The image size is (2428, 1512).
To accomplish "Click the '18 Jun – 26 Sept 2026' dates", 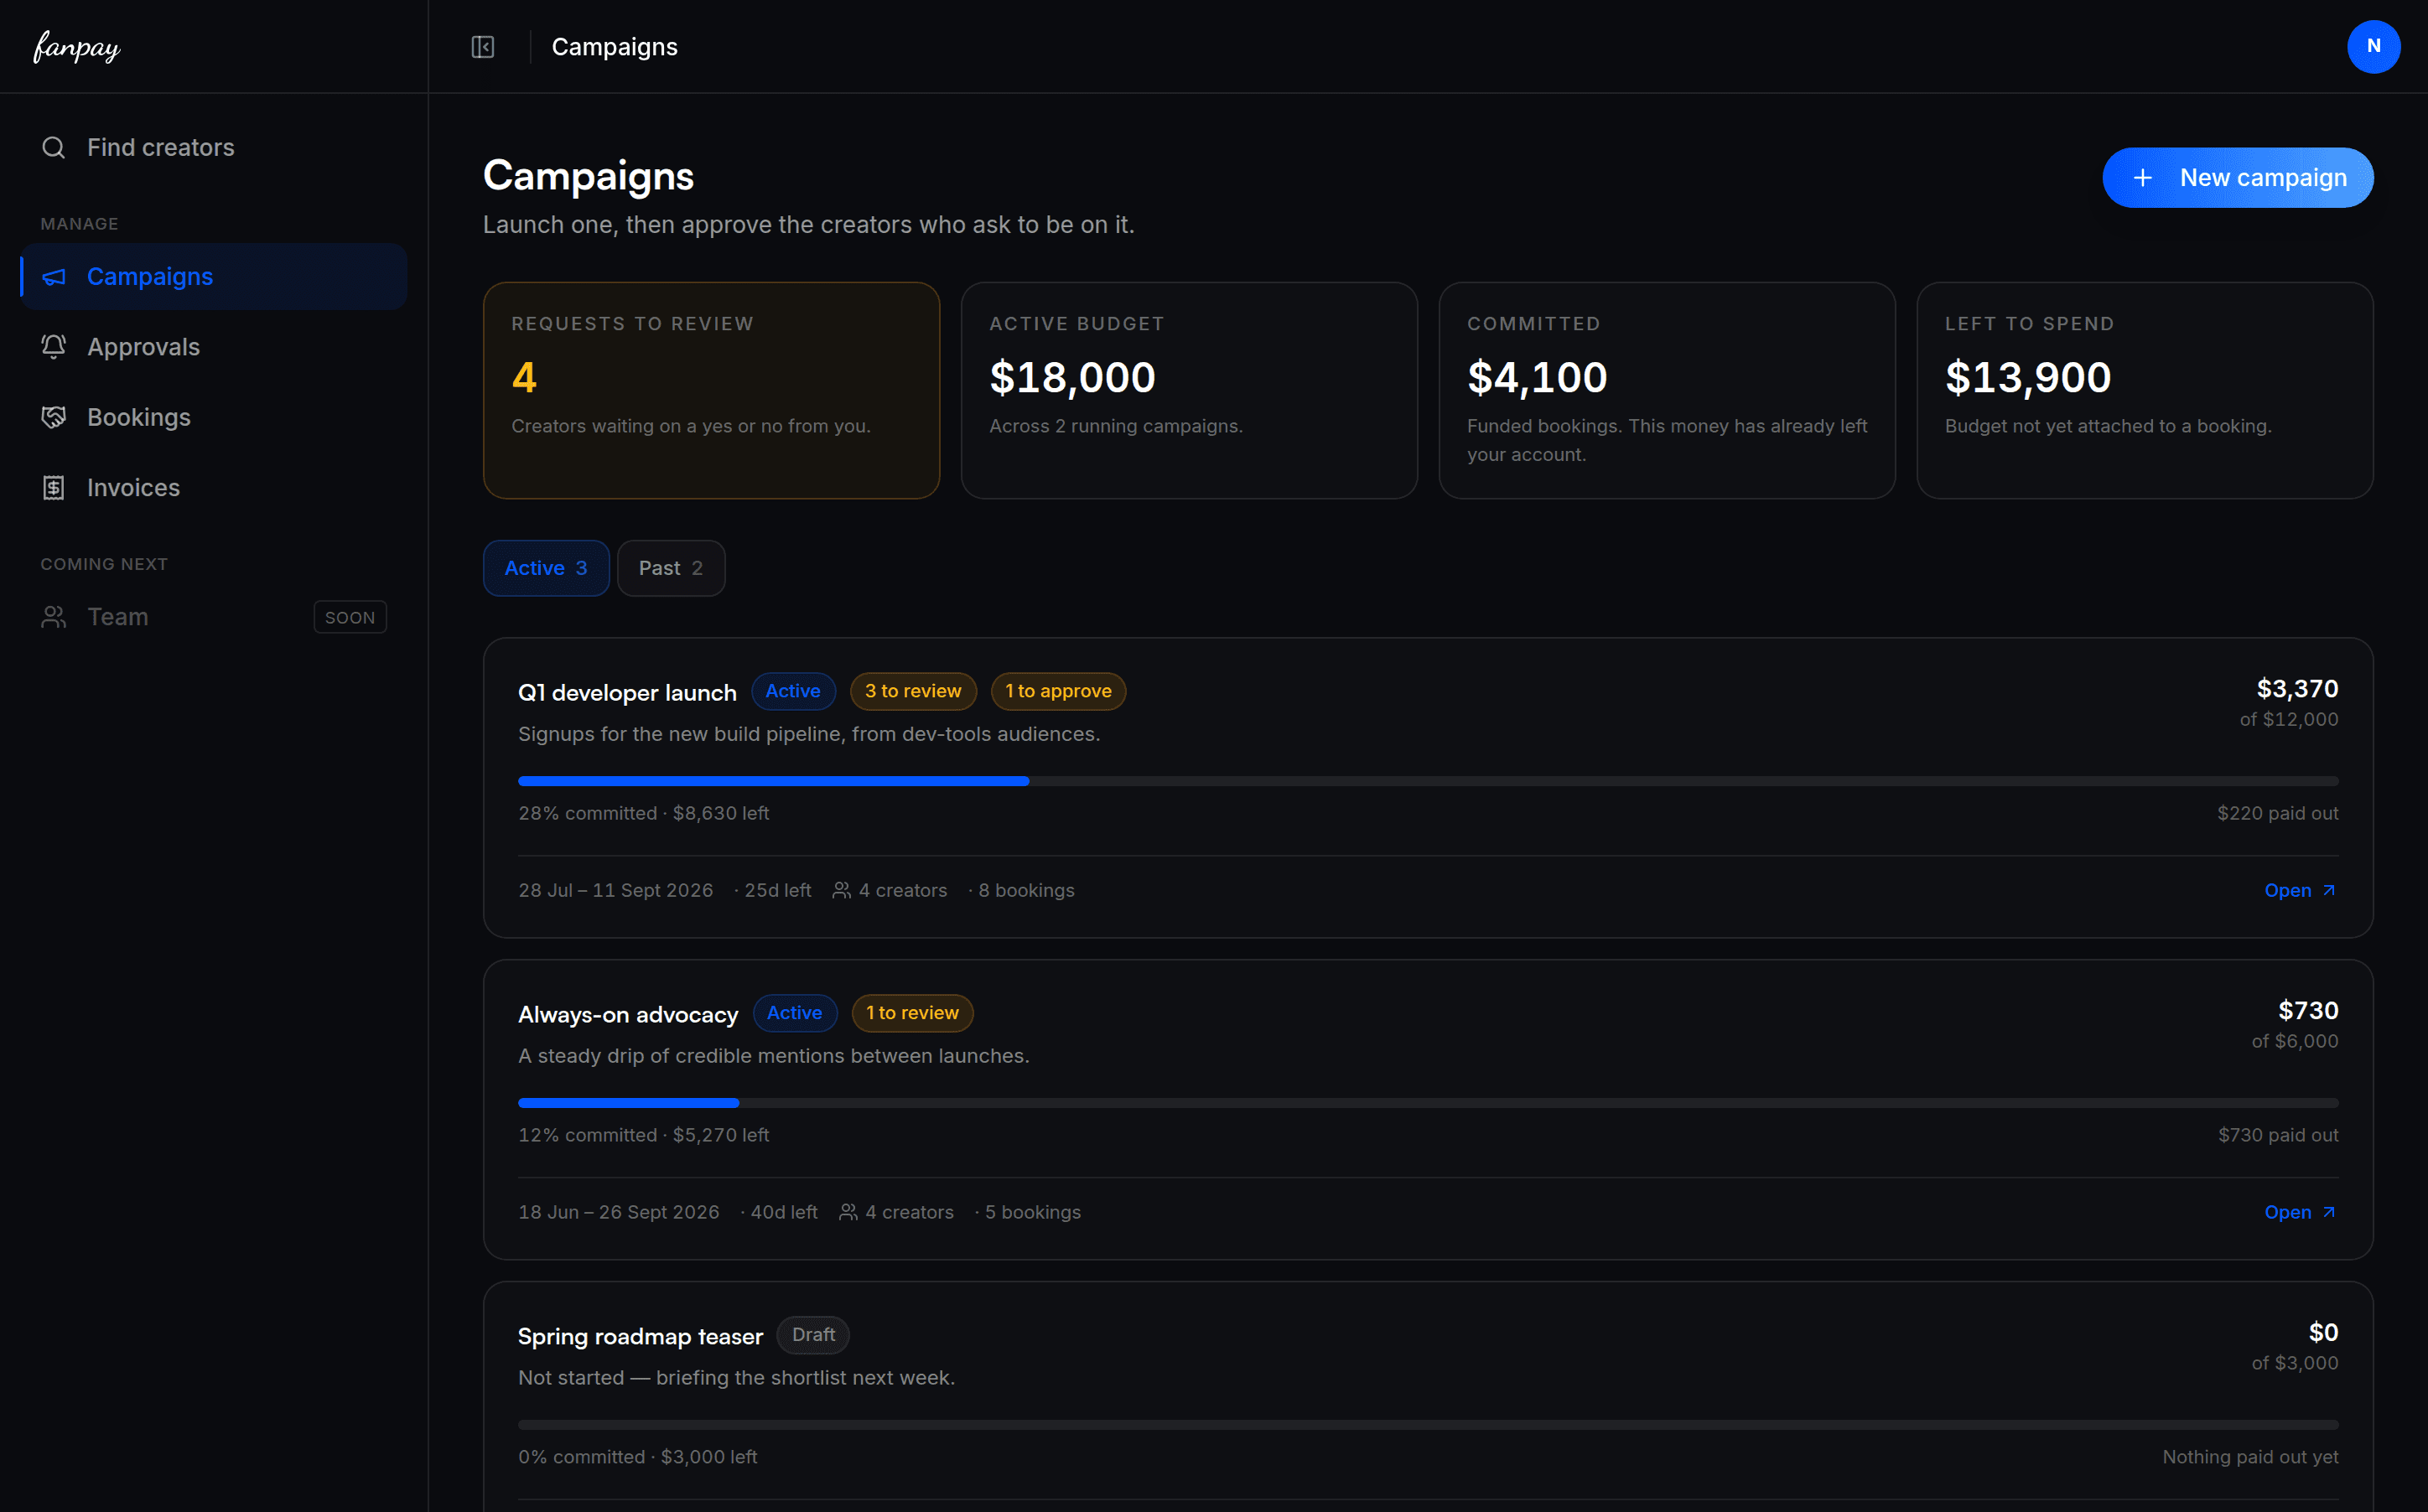I will [619, 1212].
